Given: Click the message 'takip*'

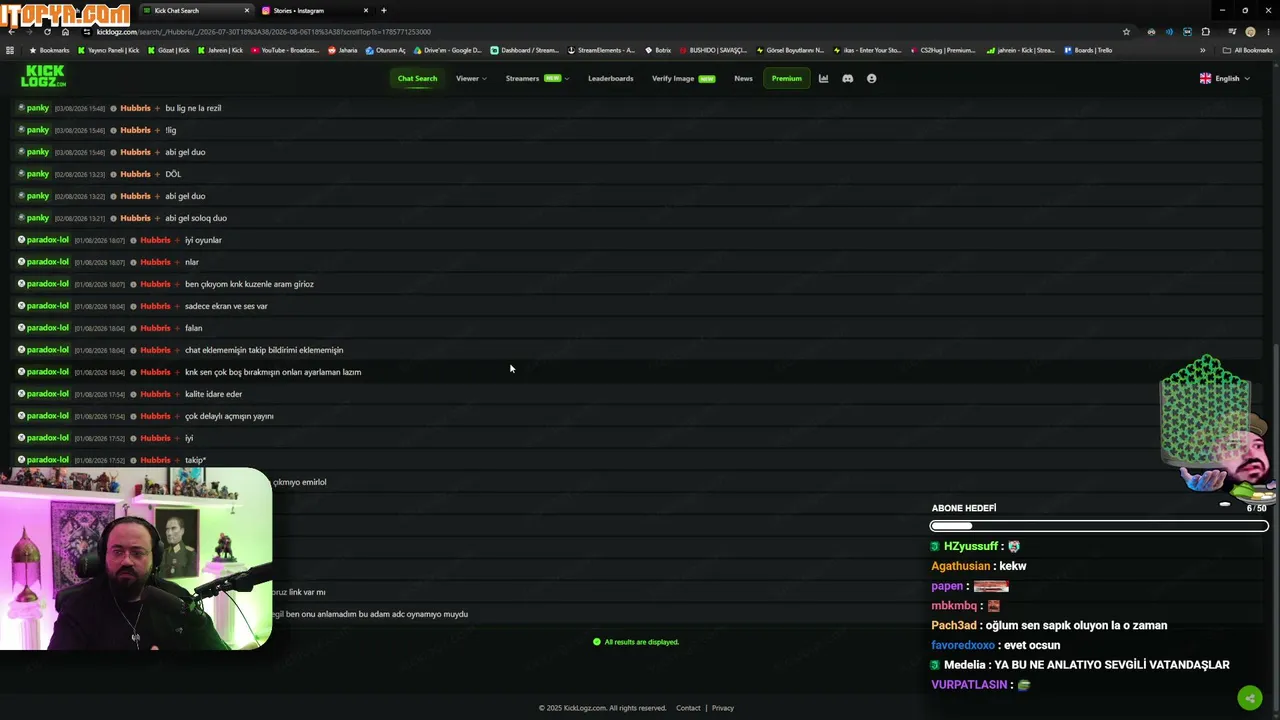Looking at the screenshot, I should point(195,460).
